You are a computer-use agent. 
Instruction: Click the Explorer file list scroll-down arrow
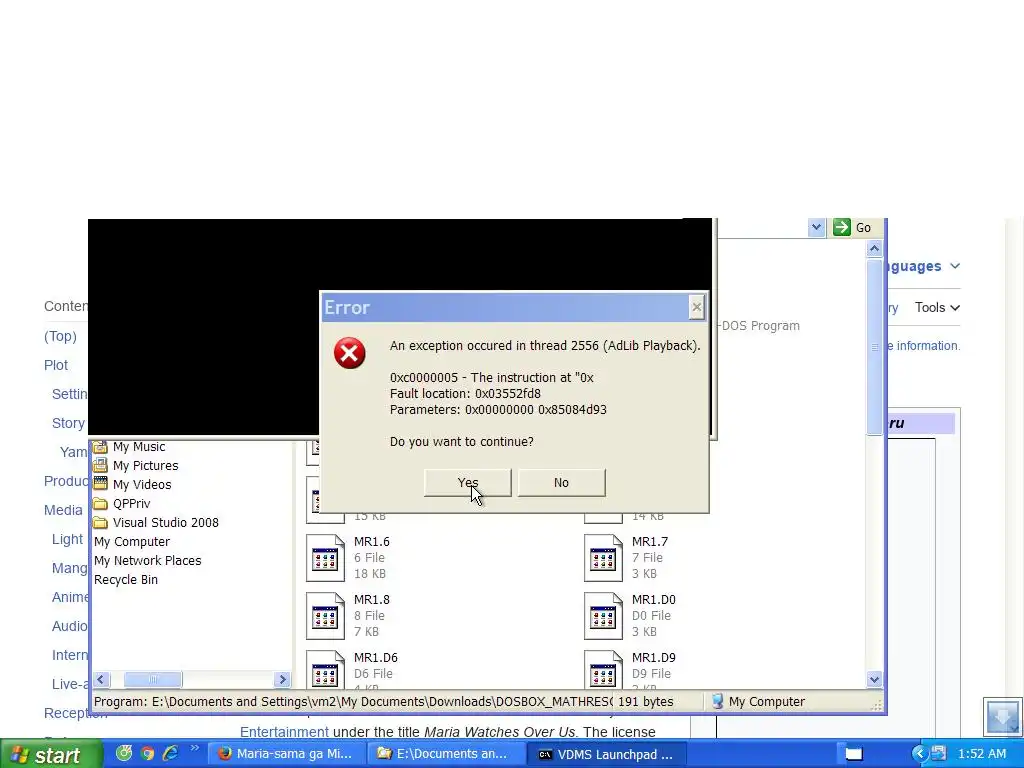[874, 679]
